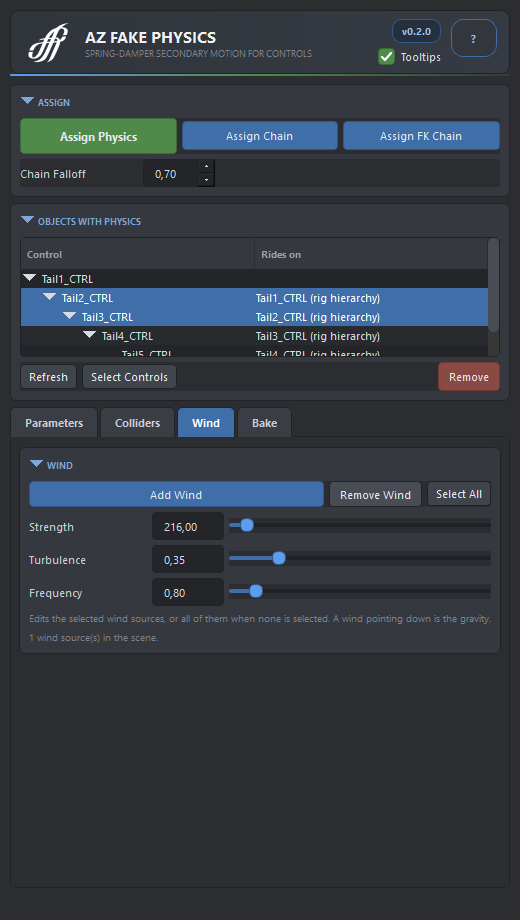Image resolution: width=520 pixels, height=920 pixels.
Task: Click the Add Wind button
Action: pos(176,495)
